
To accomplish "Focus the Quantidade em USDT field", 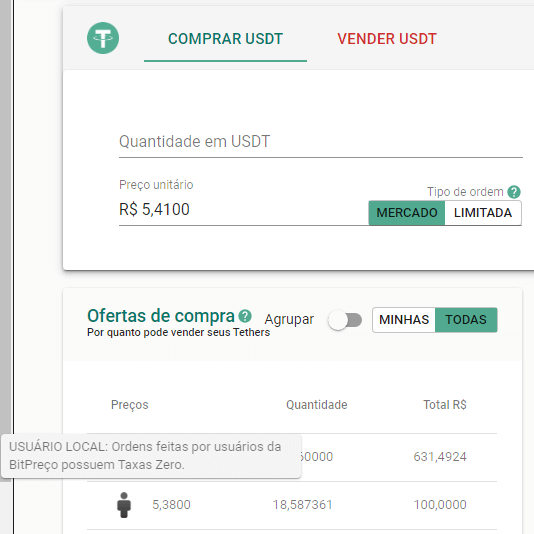I will pos(321,142).
